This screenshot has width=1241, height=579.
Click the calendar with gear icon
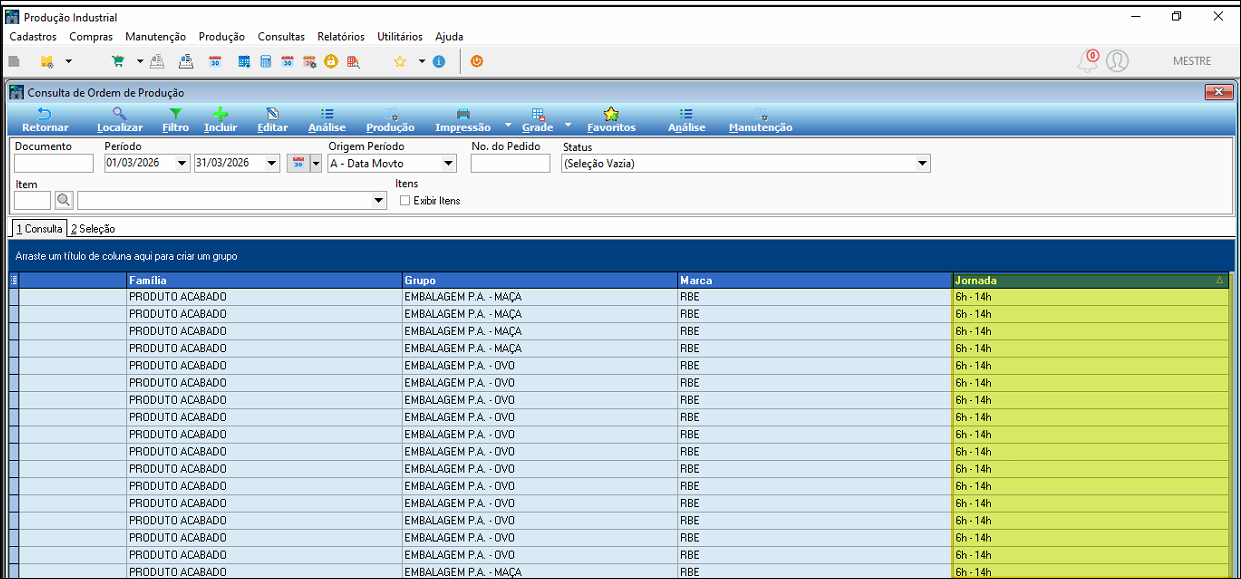pyautogui.click(x=309, y=61)
